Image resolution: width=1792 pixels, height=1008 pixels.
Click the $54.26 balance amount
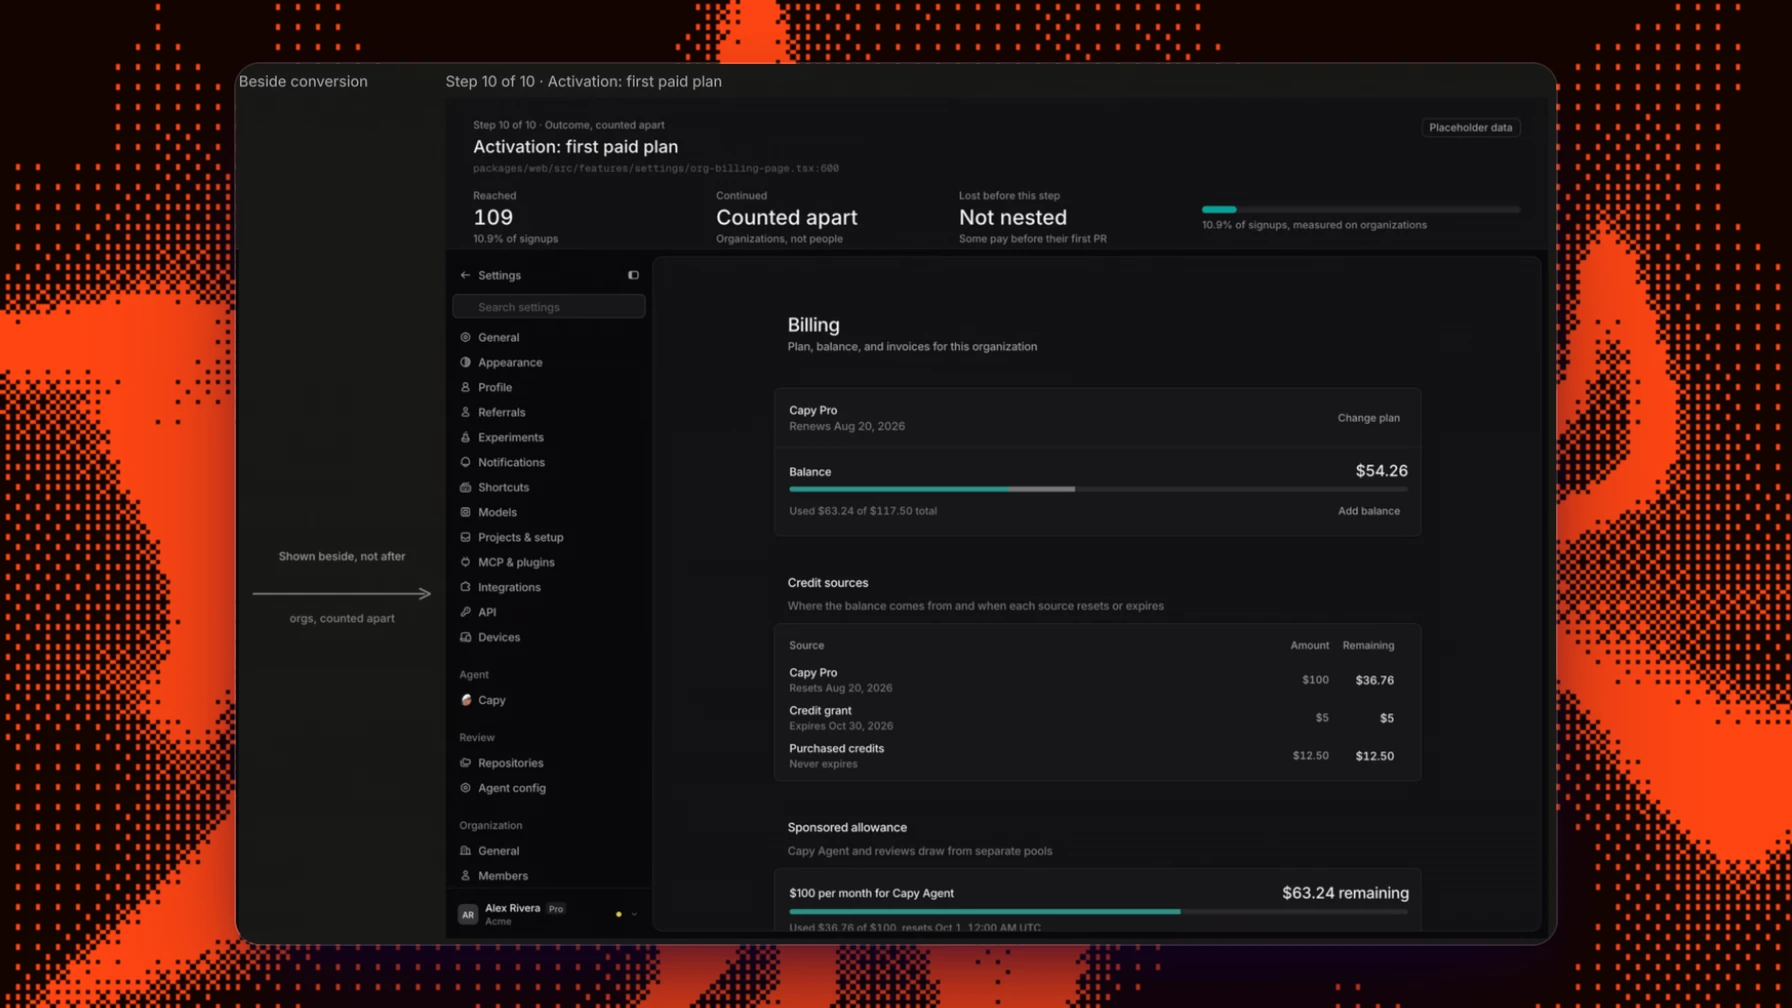click(x=1381, y=471)
